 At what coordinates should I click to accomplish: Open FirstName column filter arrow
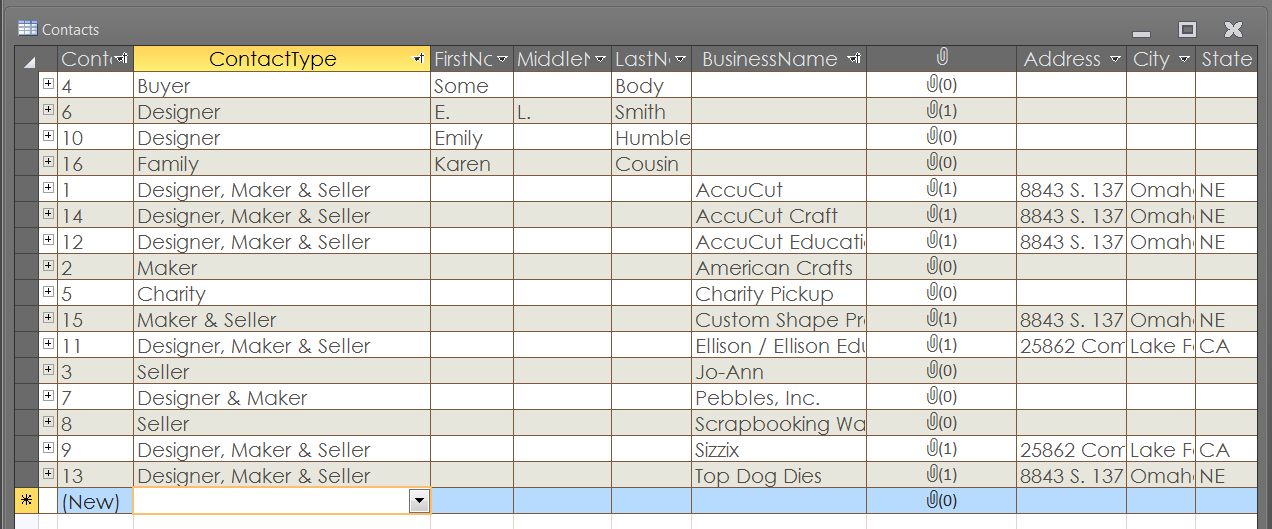pyautogui.click(x=502, y=60)
